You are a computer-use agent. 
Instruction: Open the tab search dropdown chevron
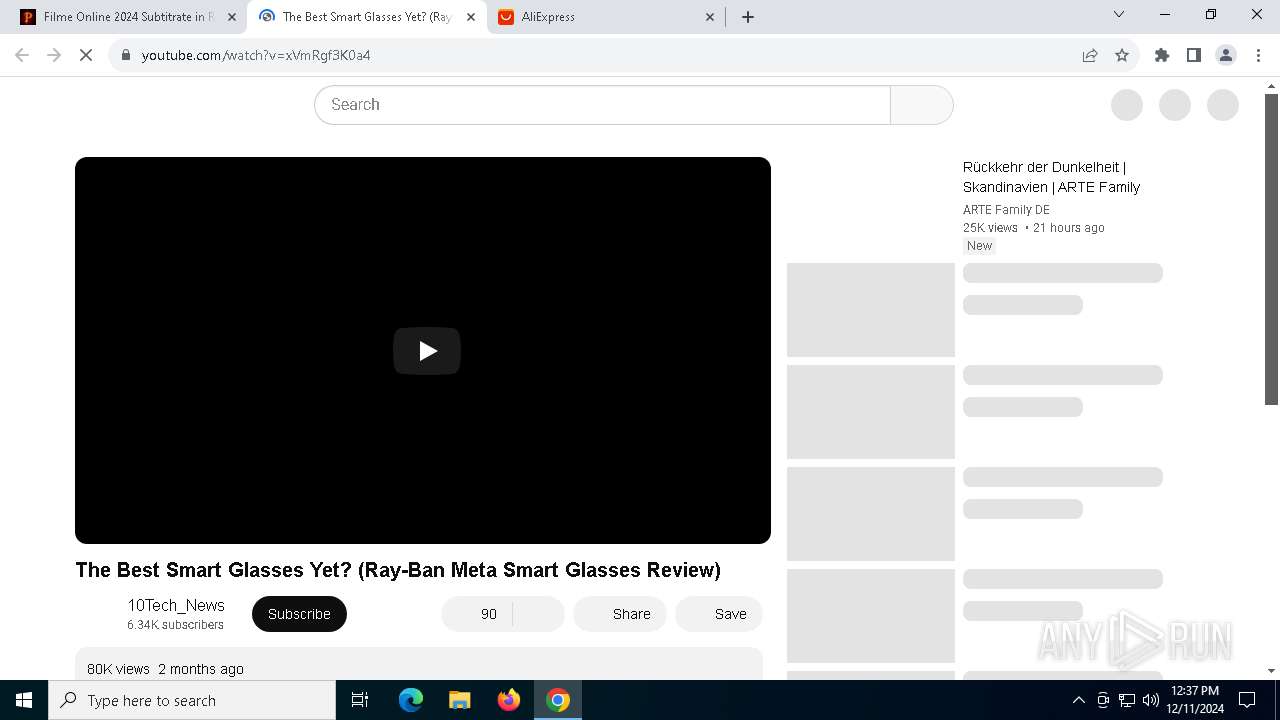click(1119, 14)
